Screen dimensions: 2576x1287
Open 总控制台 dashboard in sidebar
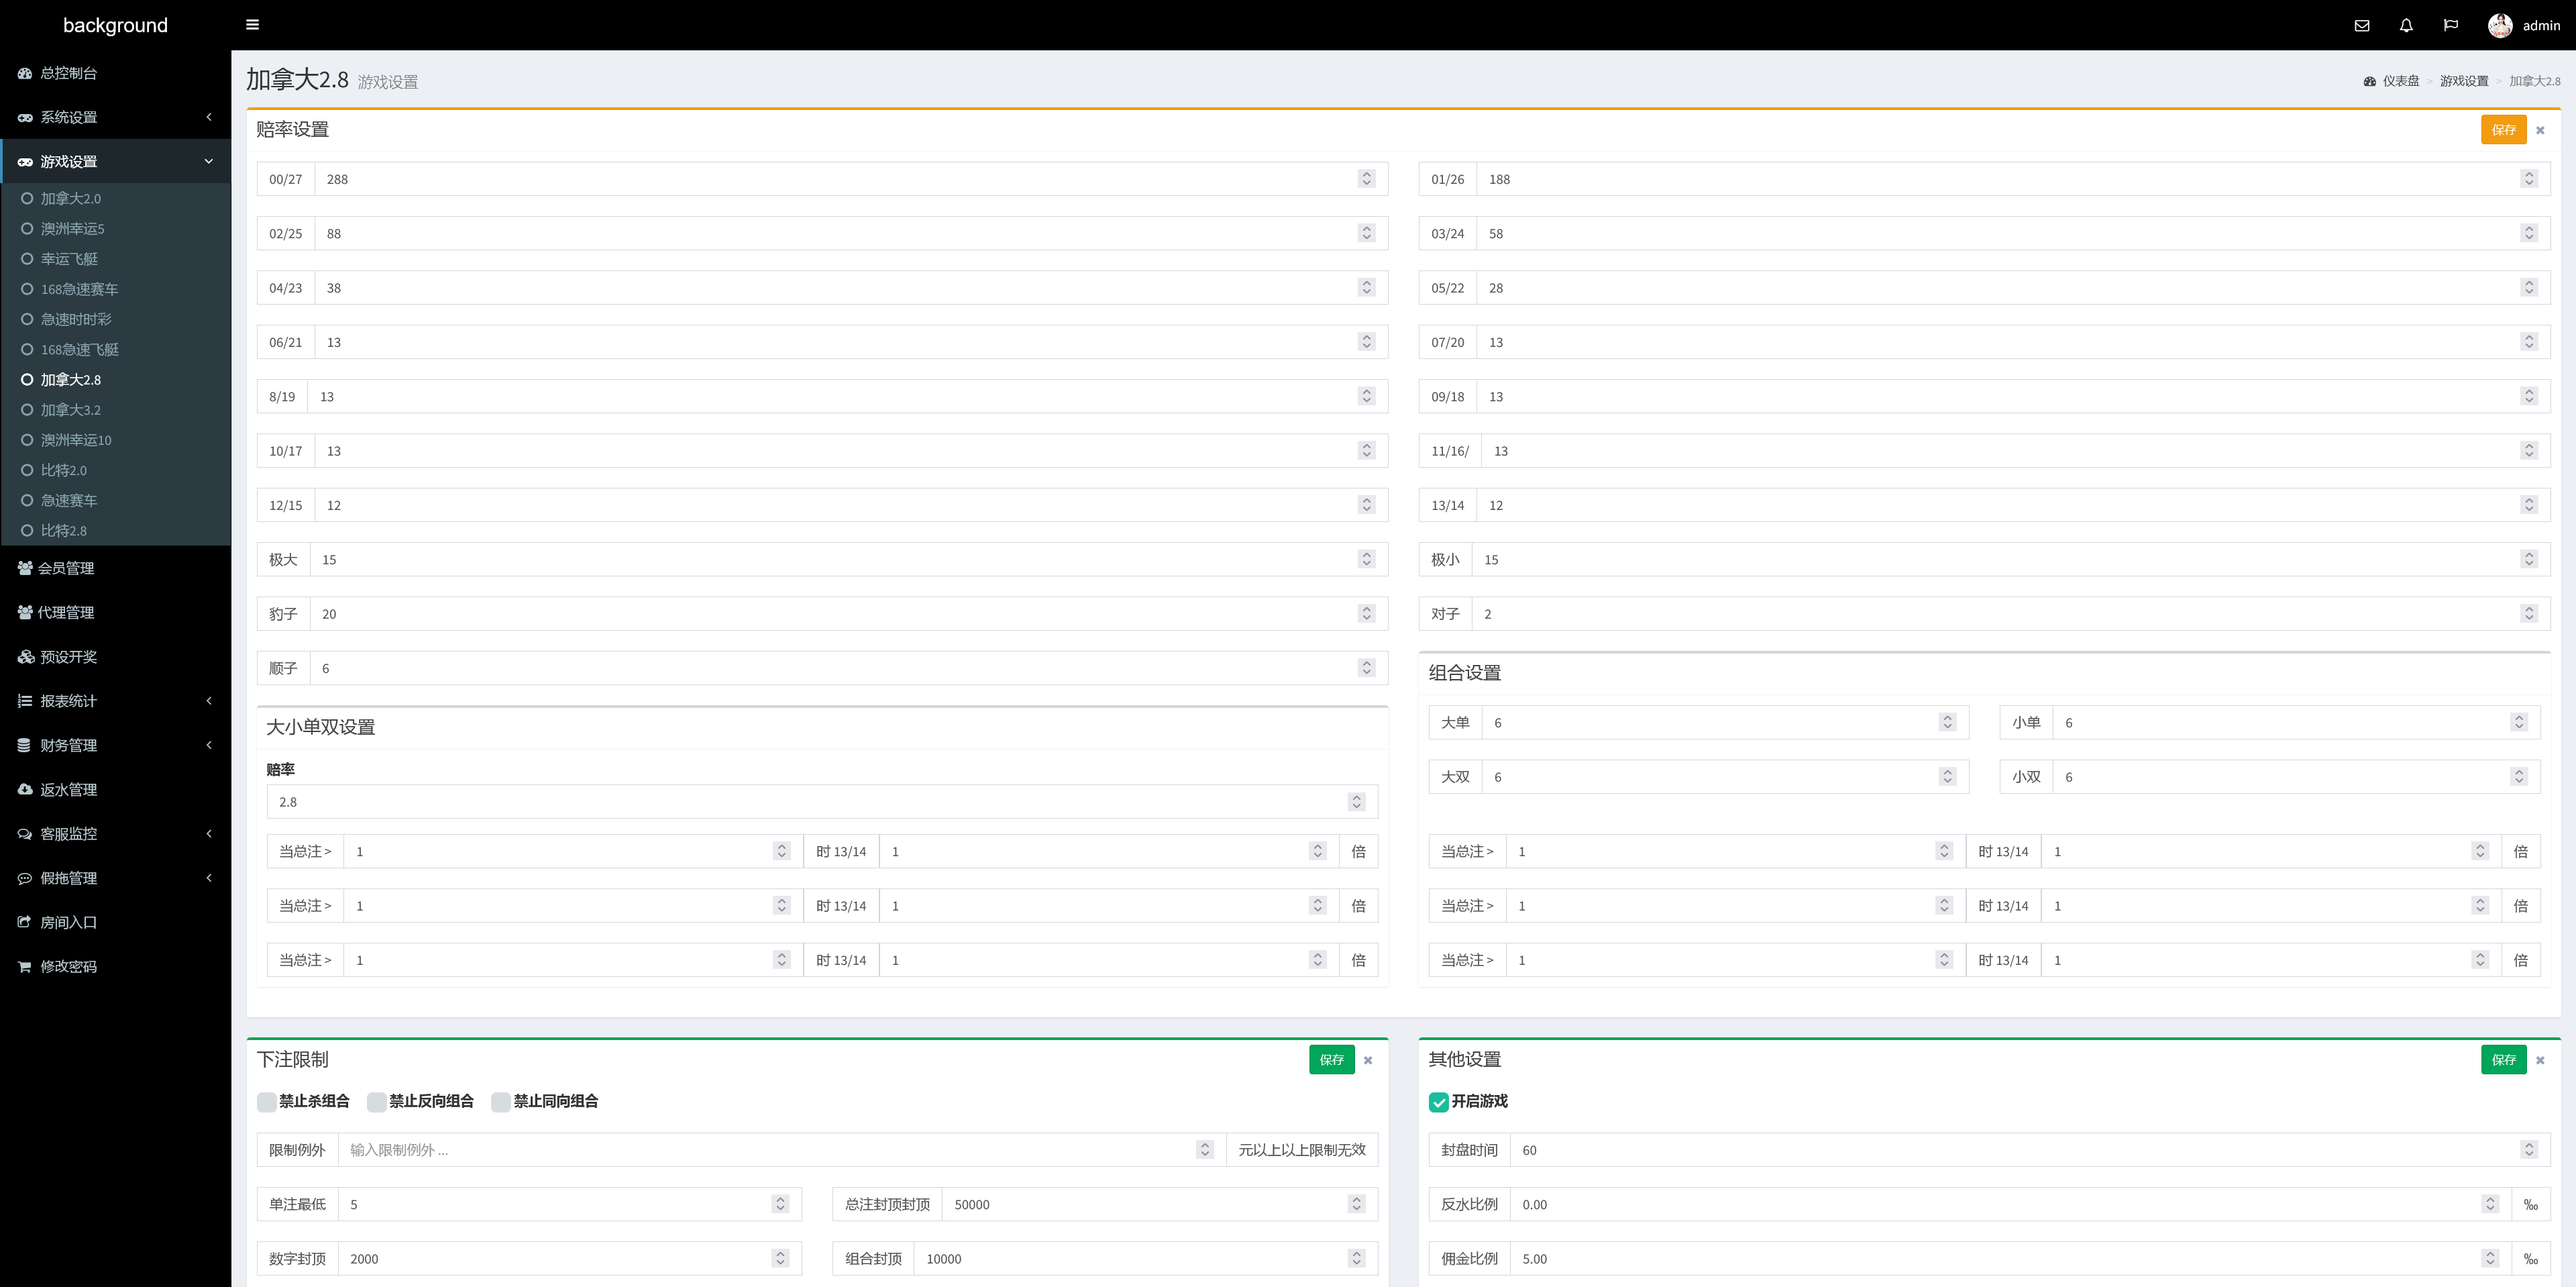tap(68, 73)
